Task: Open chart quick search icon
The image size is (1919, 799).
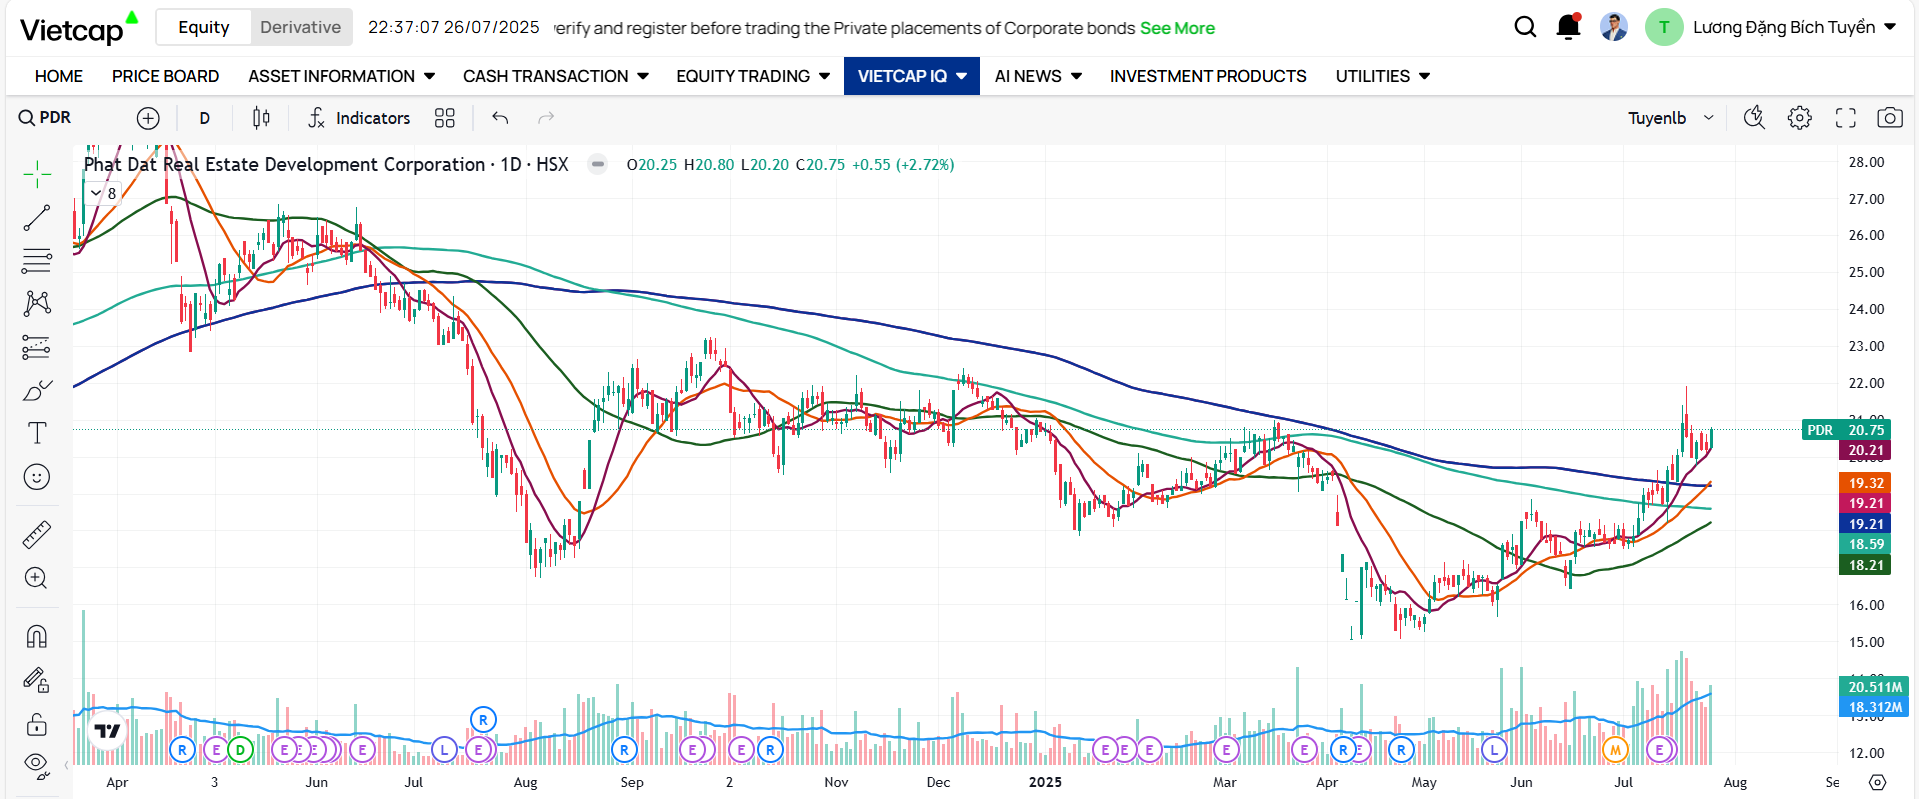Action: point(1754,118)
